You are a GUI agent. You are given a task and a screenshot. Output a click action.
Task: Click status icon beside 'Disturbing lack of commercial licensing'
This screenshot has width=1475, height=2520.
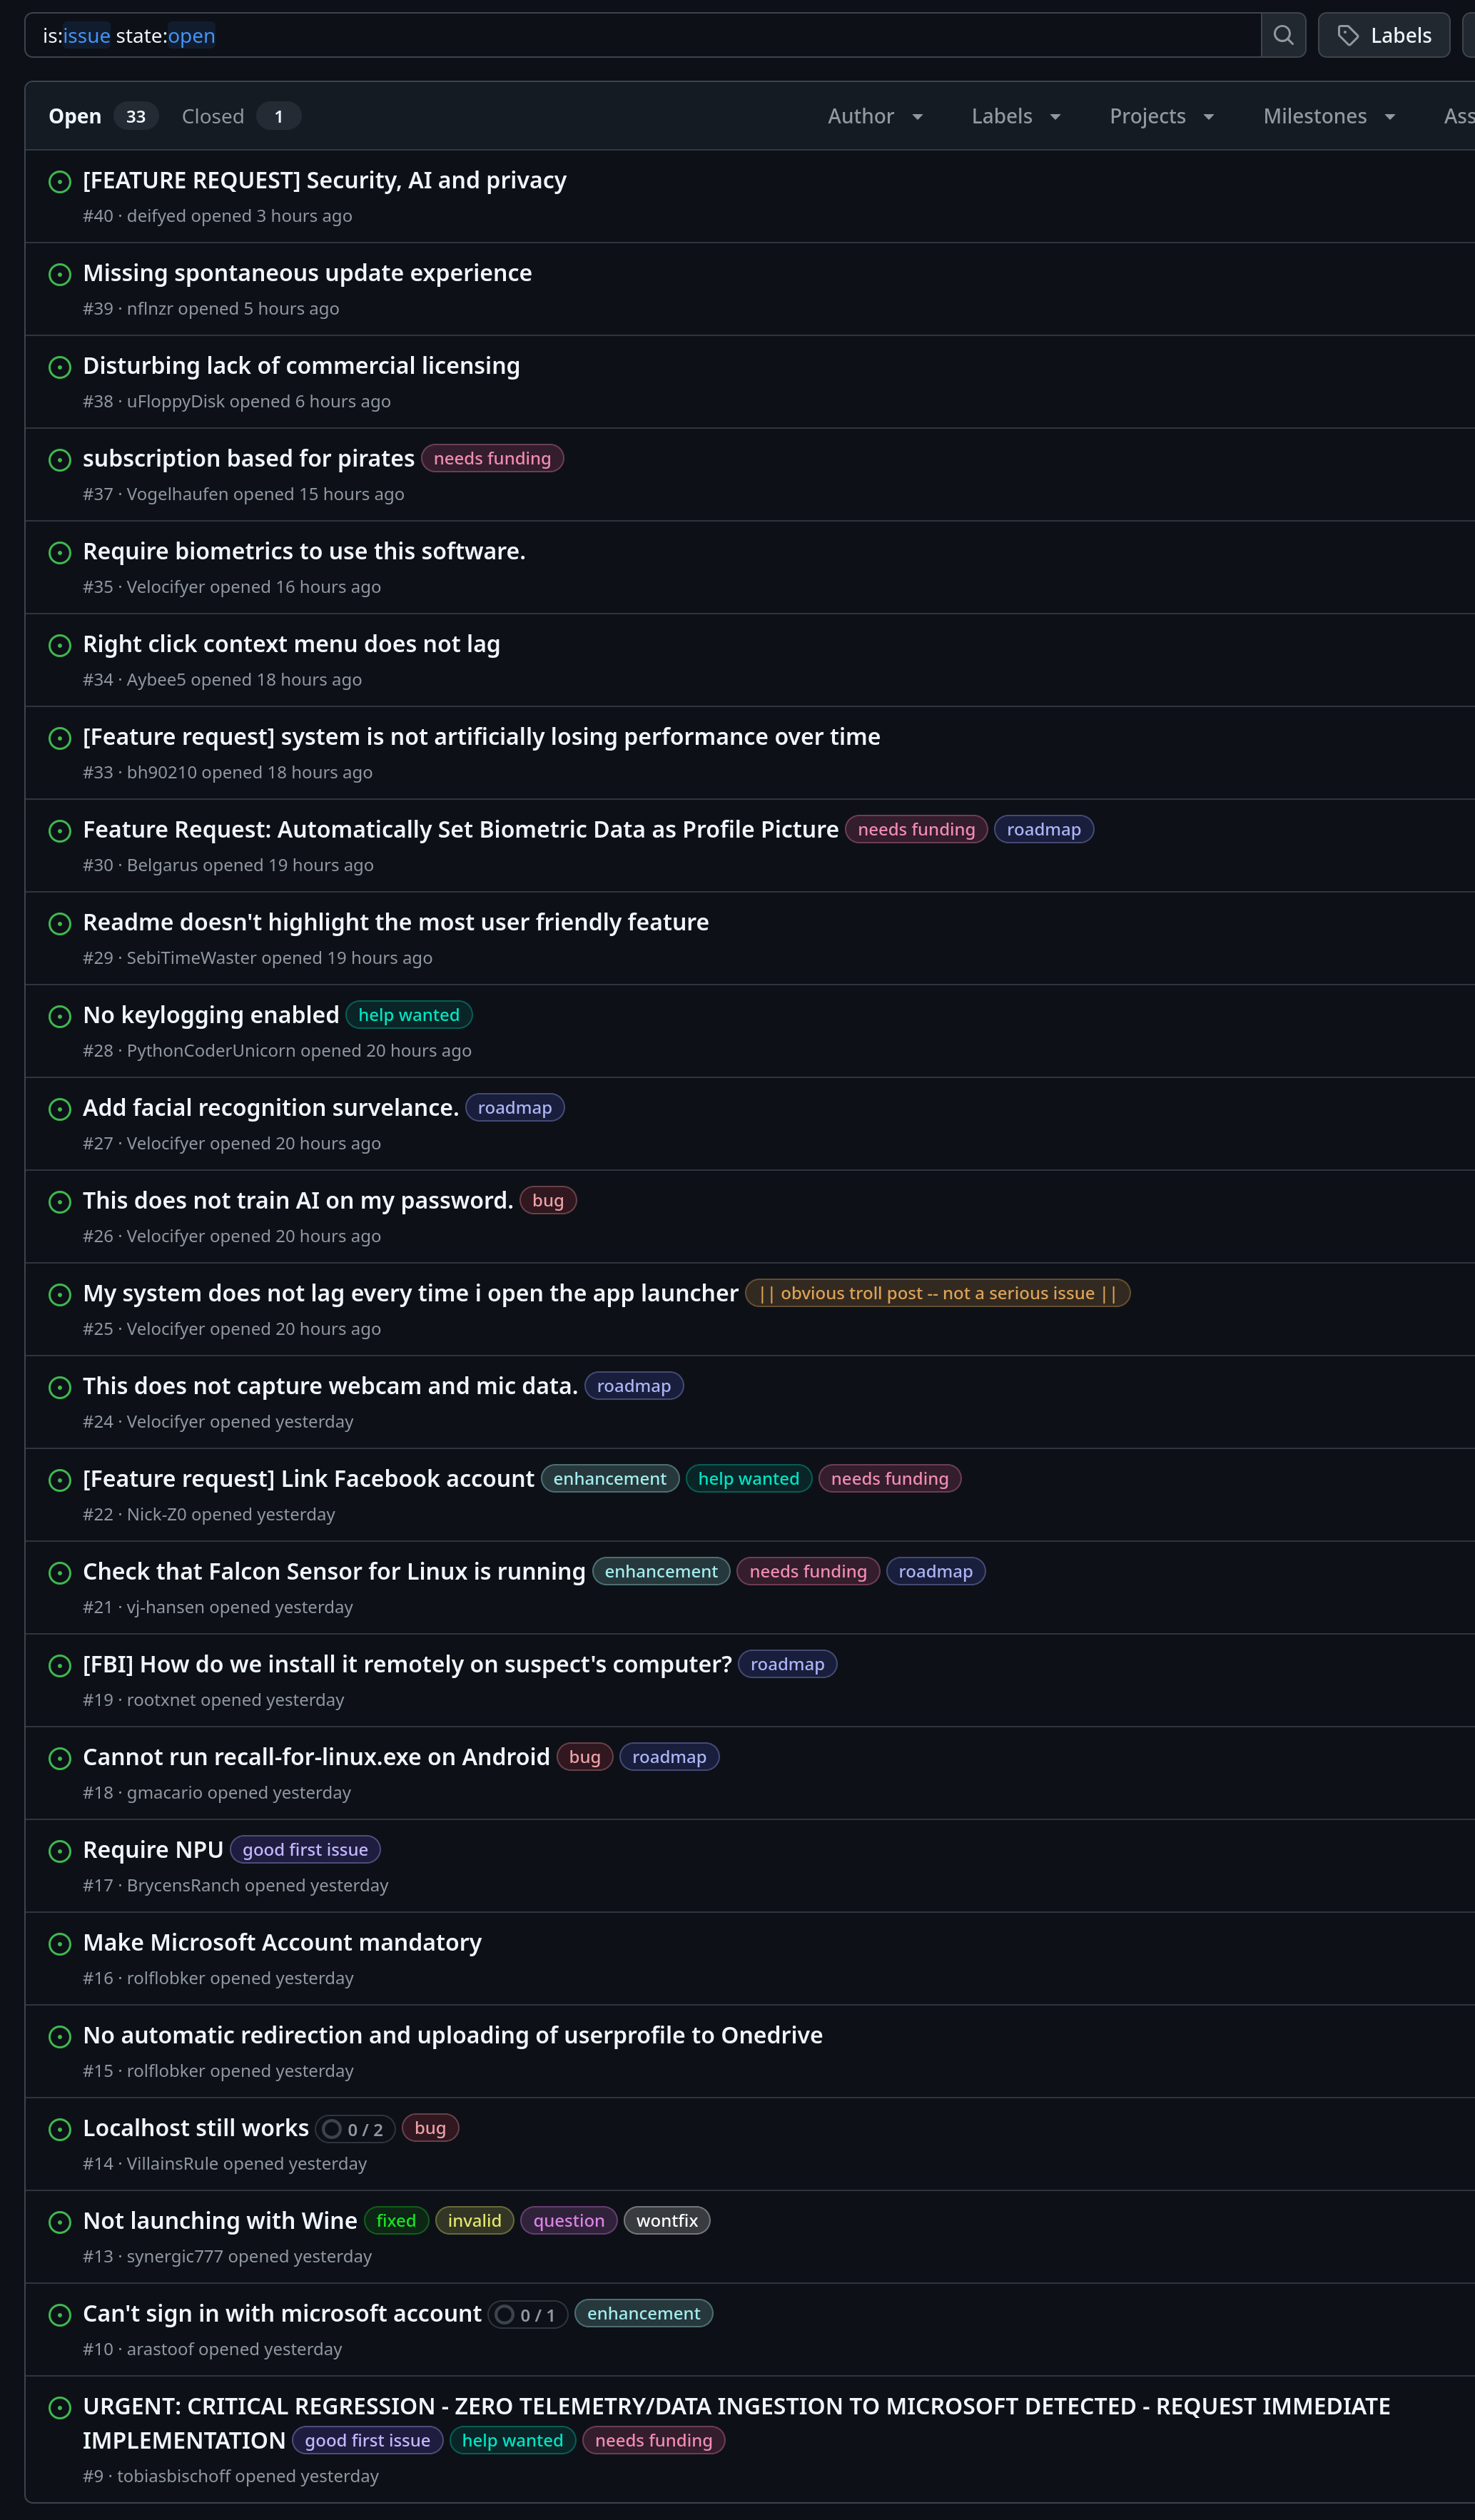pyautogui.click(x=60, y=367)
